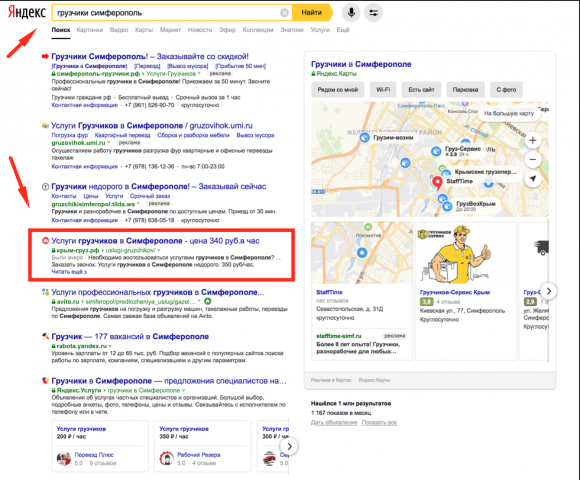Open dropdown arrow next to симферополь-грузчики.рф
Viewport: 580px width, 480px height.
click(199, 74)
